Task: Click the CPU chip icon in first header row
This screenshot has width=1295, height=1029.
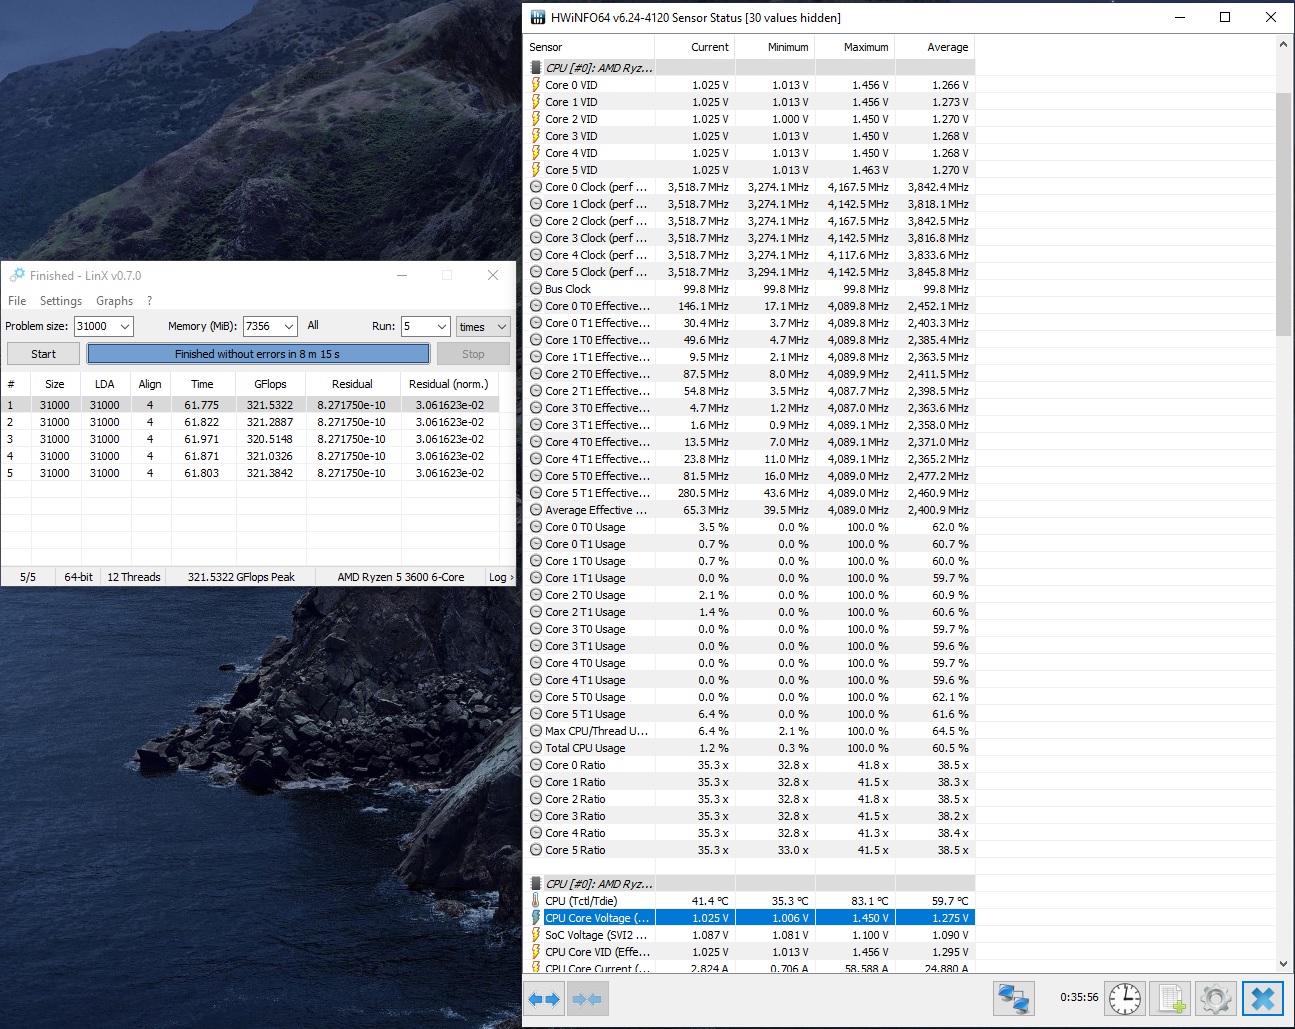Action: click(536, 68)
